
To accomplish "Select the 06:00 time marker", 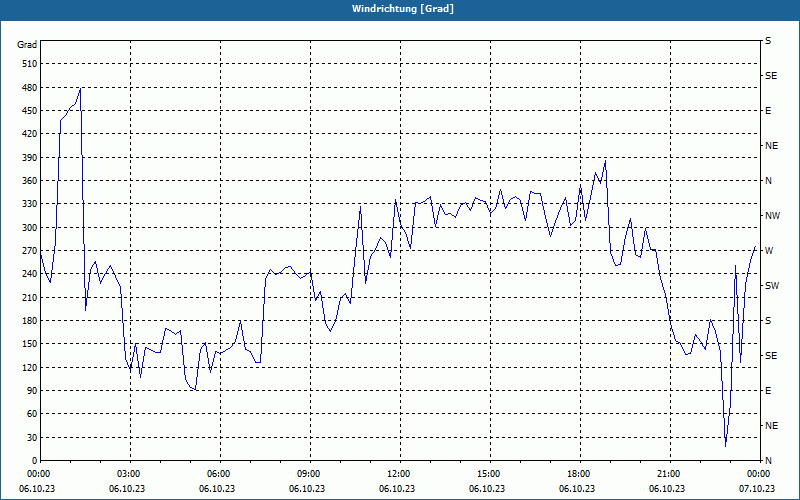I will (x=220, y=474).
